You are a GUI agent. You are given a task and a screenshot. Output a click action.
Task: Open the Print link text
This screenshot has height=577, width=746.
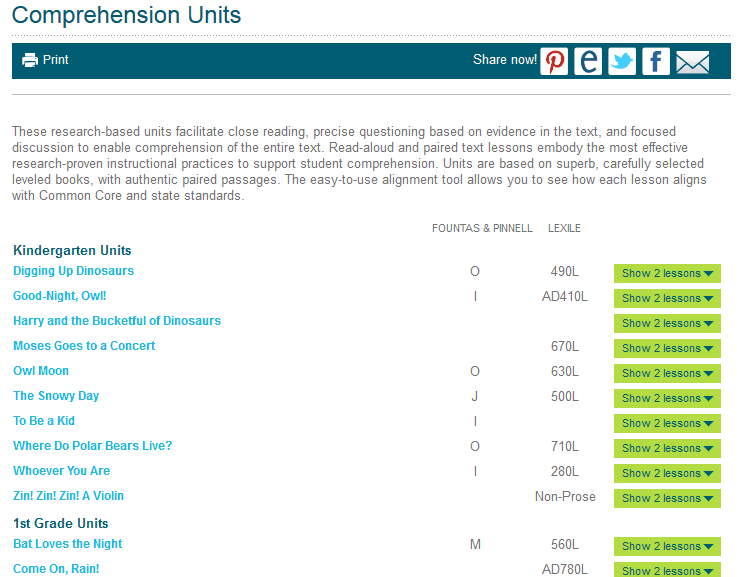[56, 60]
